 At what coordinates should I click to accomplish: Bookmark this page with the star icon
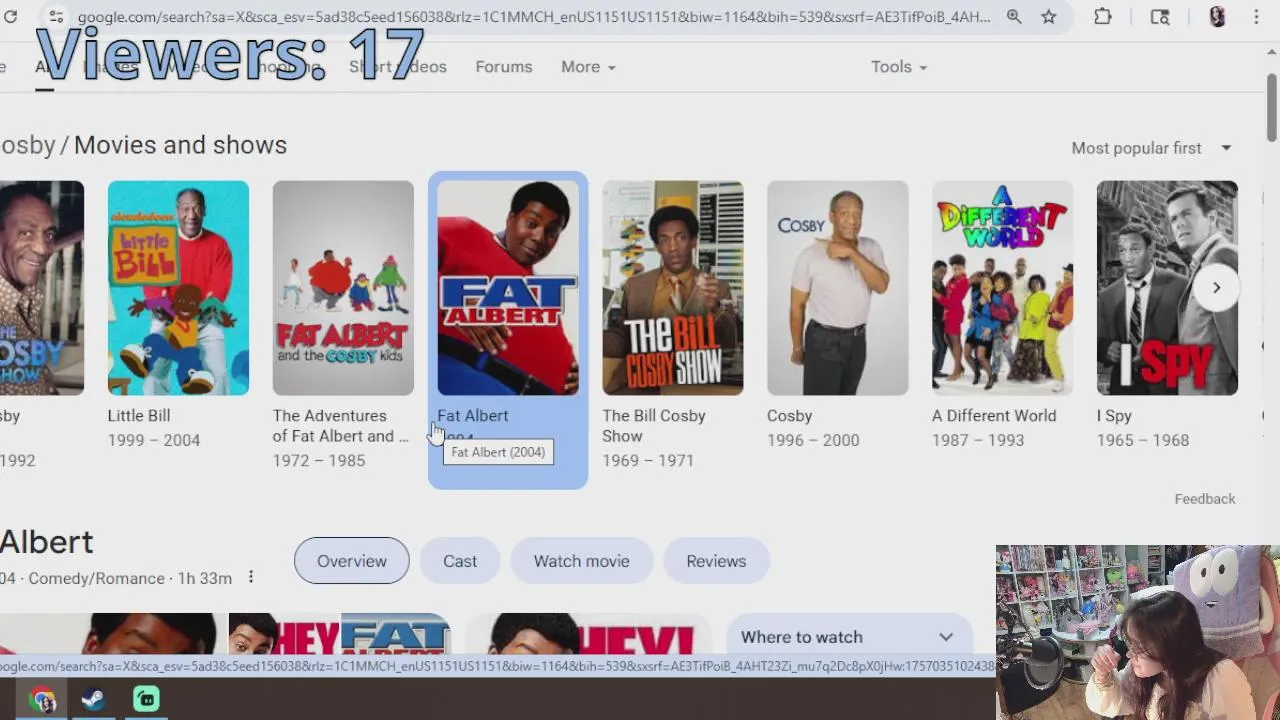[x=1048, y=17]
